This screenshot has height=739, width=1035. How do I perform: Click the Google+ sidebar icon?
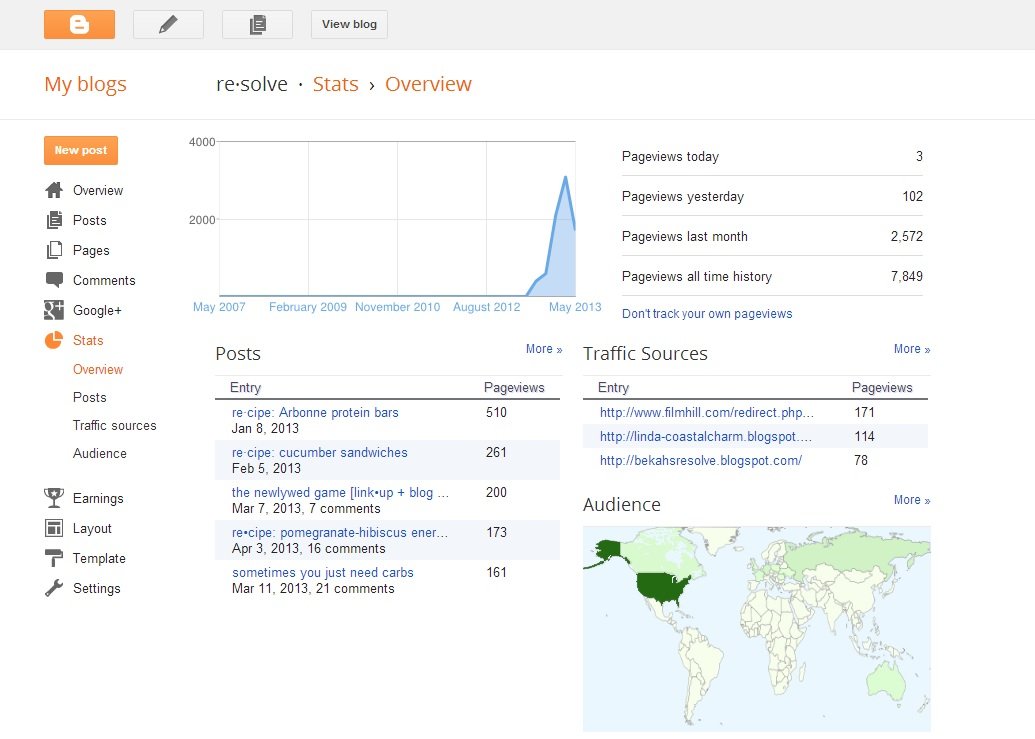click(x=54, y=310)
